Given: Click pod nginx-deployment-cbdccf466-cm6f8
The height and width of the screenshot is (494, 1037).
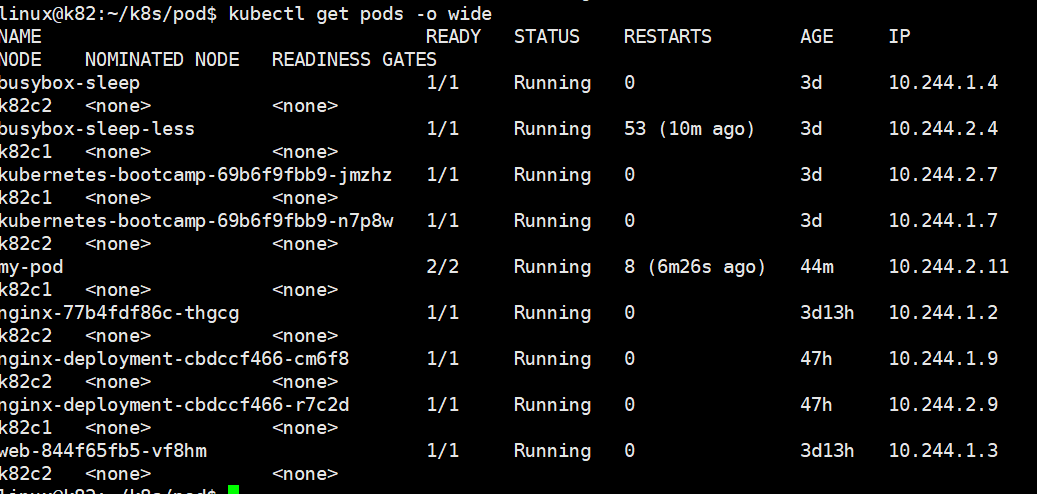Looking at the screenshot, I should point(175,359).
